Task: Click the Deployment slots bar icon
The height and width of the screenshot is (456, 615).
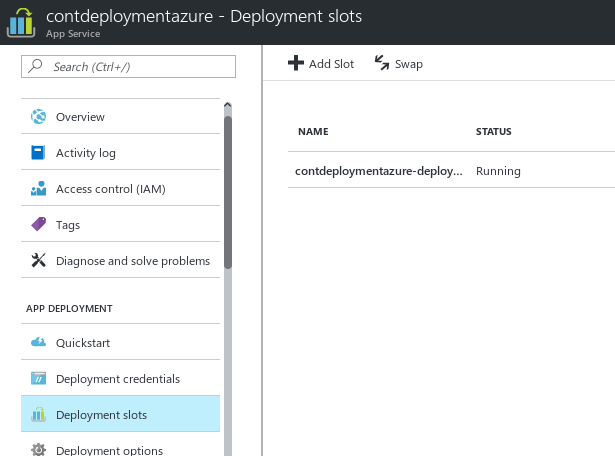Action: coord(39,415)
